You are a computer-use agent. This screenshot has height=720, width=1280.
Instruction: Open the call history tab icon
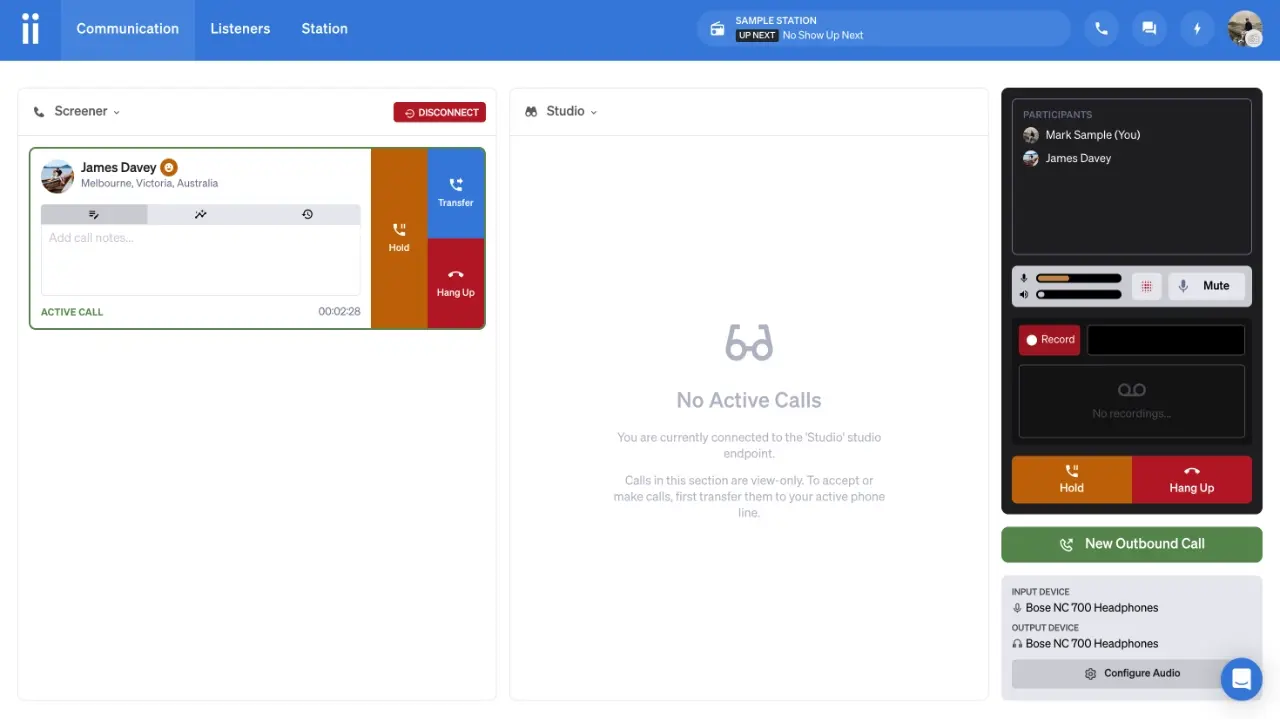pyautogui.click(x=307, y=214)
